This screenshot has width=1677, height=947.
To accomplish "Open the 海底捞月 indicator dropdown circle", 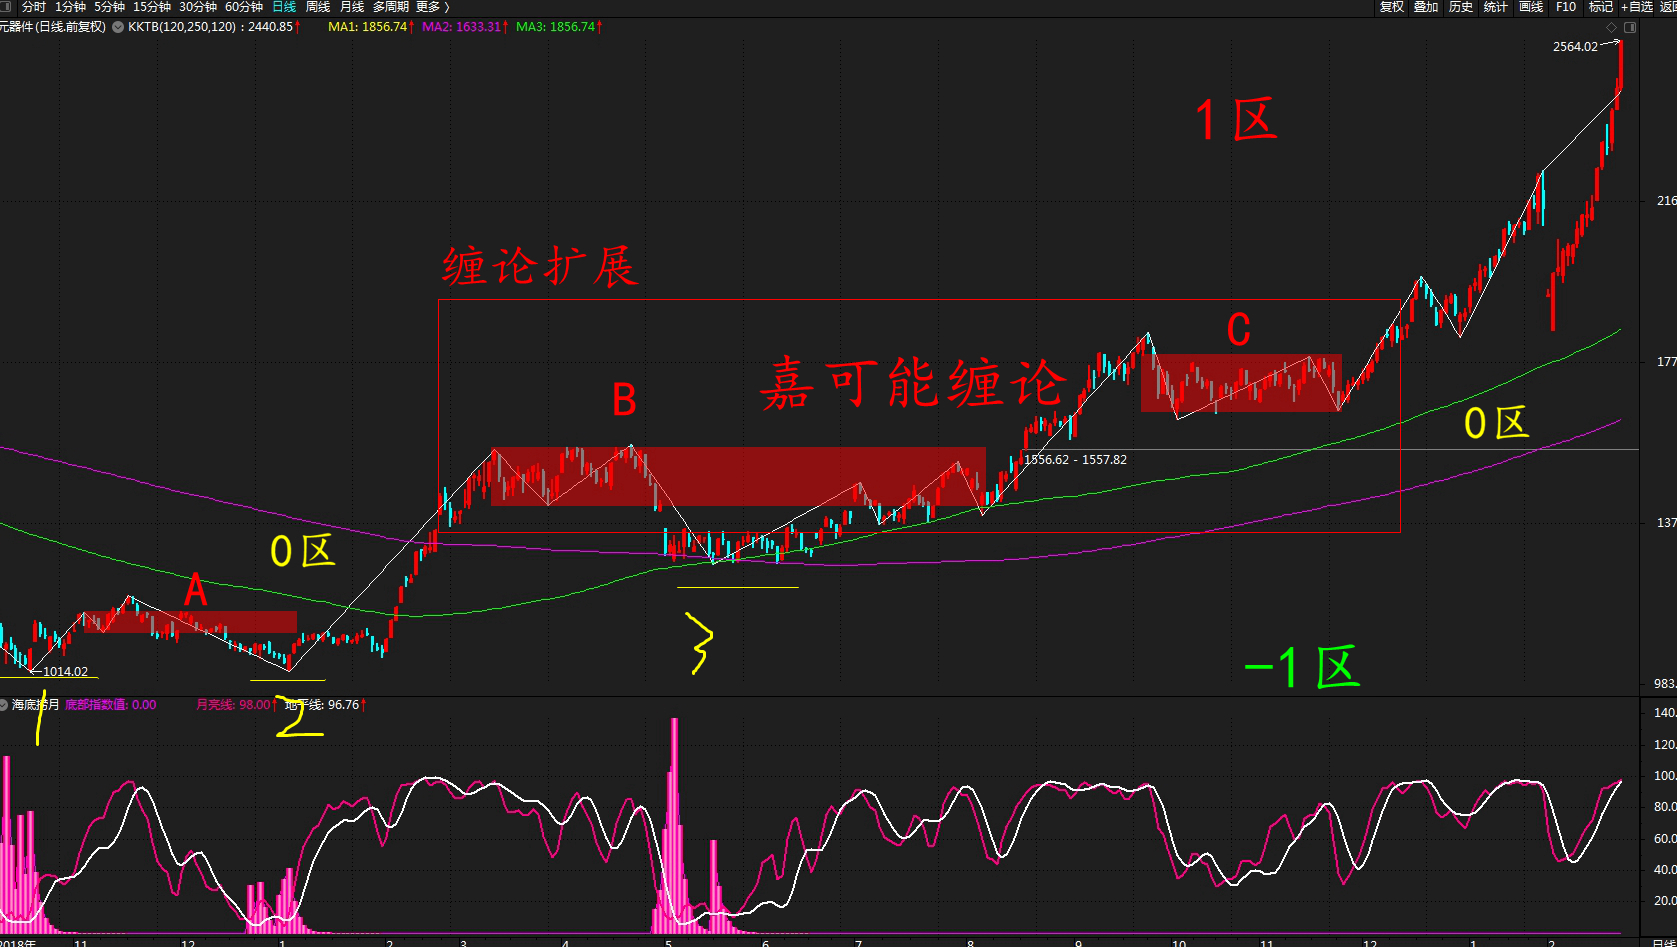I will click(x=4, y=705).
